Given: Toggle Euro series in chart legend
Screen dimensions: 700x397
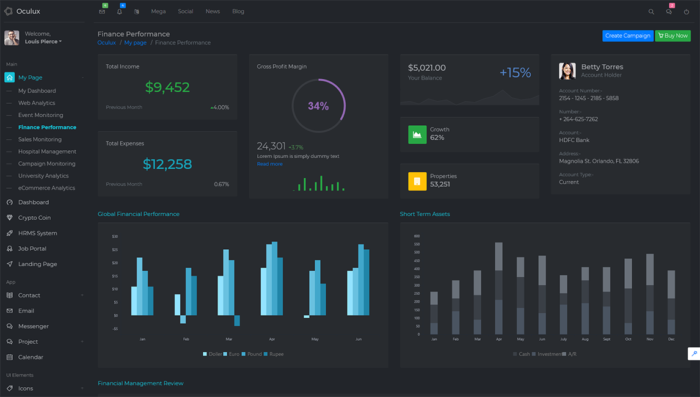Looking at the screenshot, I should [231, 354].
